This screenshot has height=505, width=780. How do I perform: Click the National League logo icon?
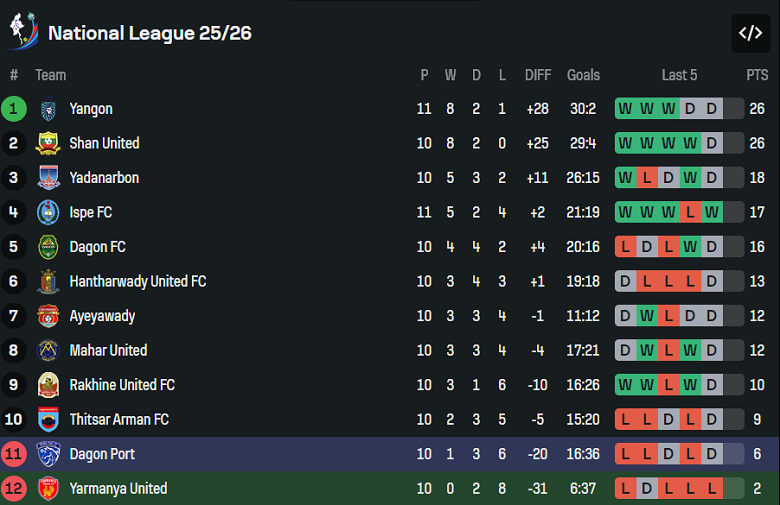click(x=22, y=31)
